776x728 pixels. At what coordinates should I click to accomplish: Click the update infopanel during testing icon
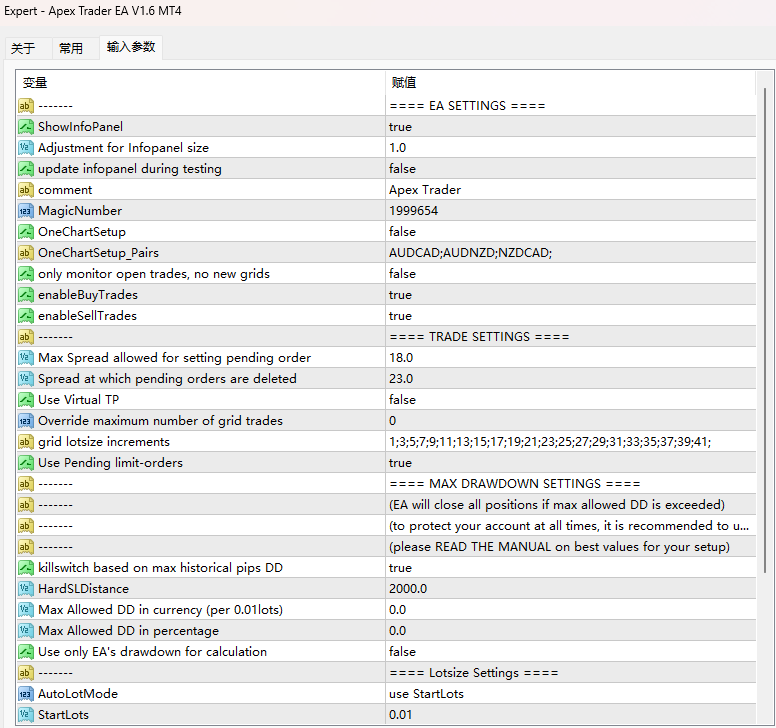point(26,169)
